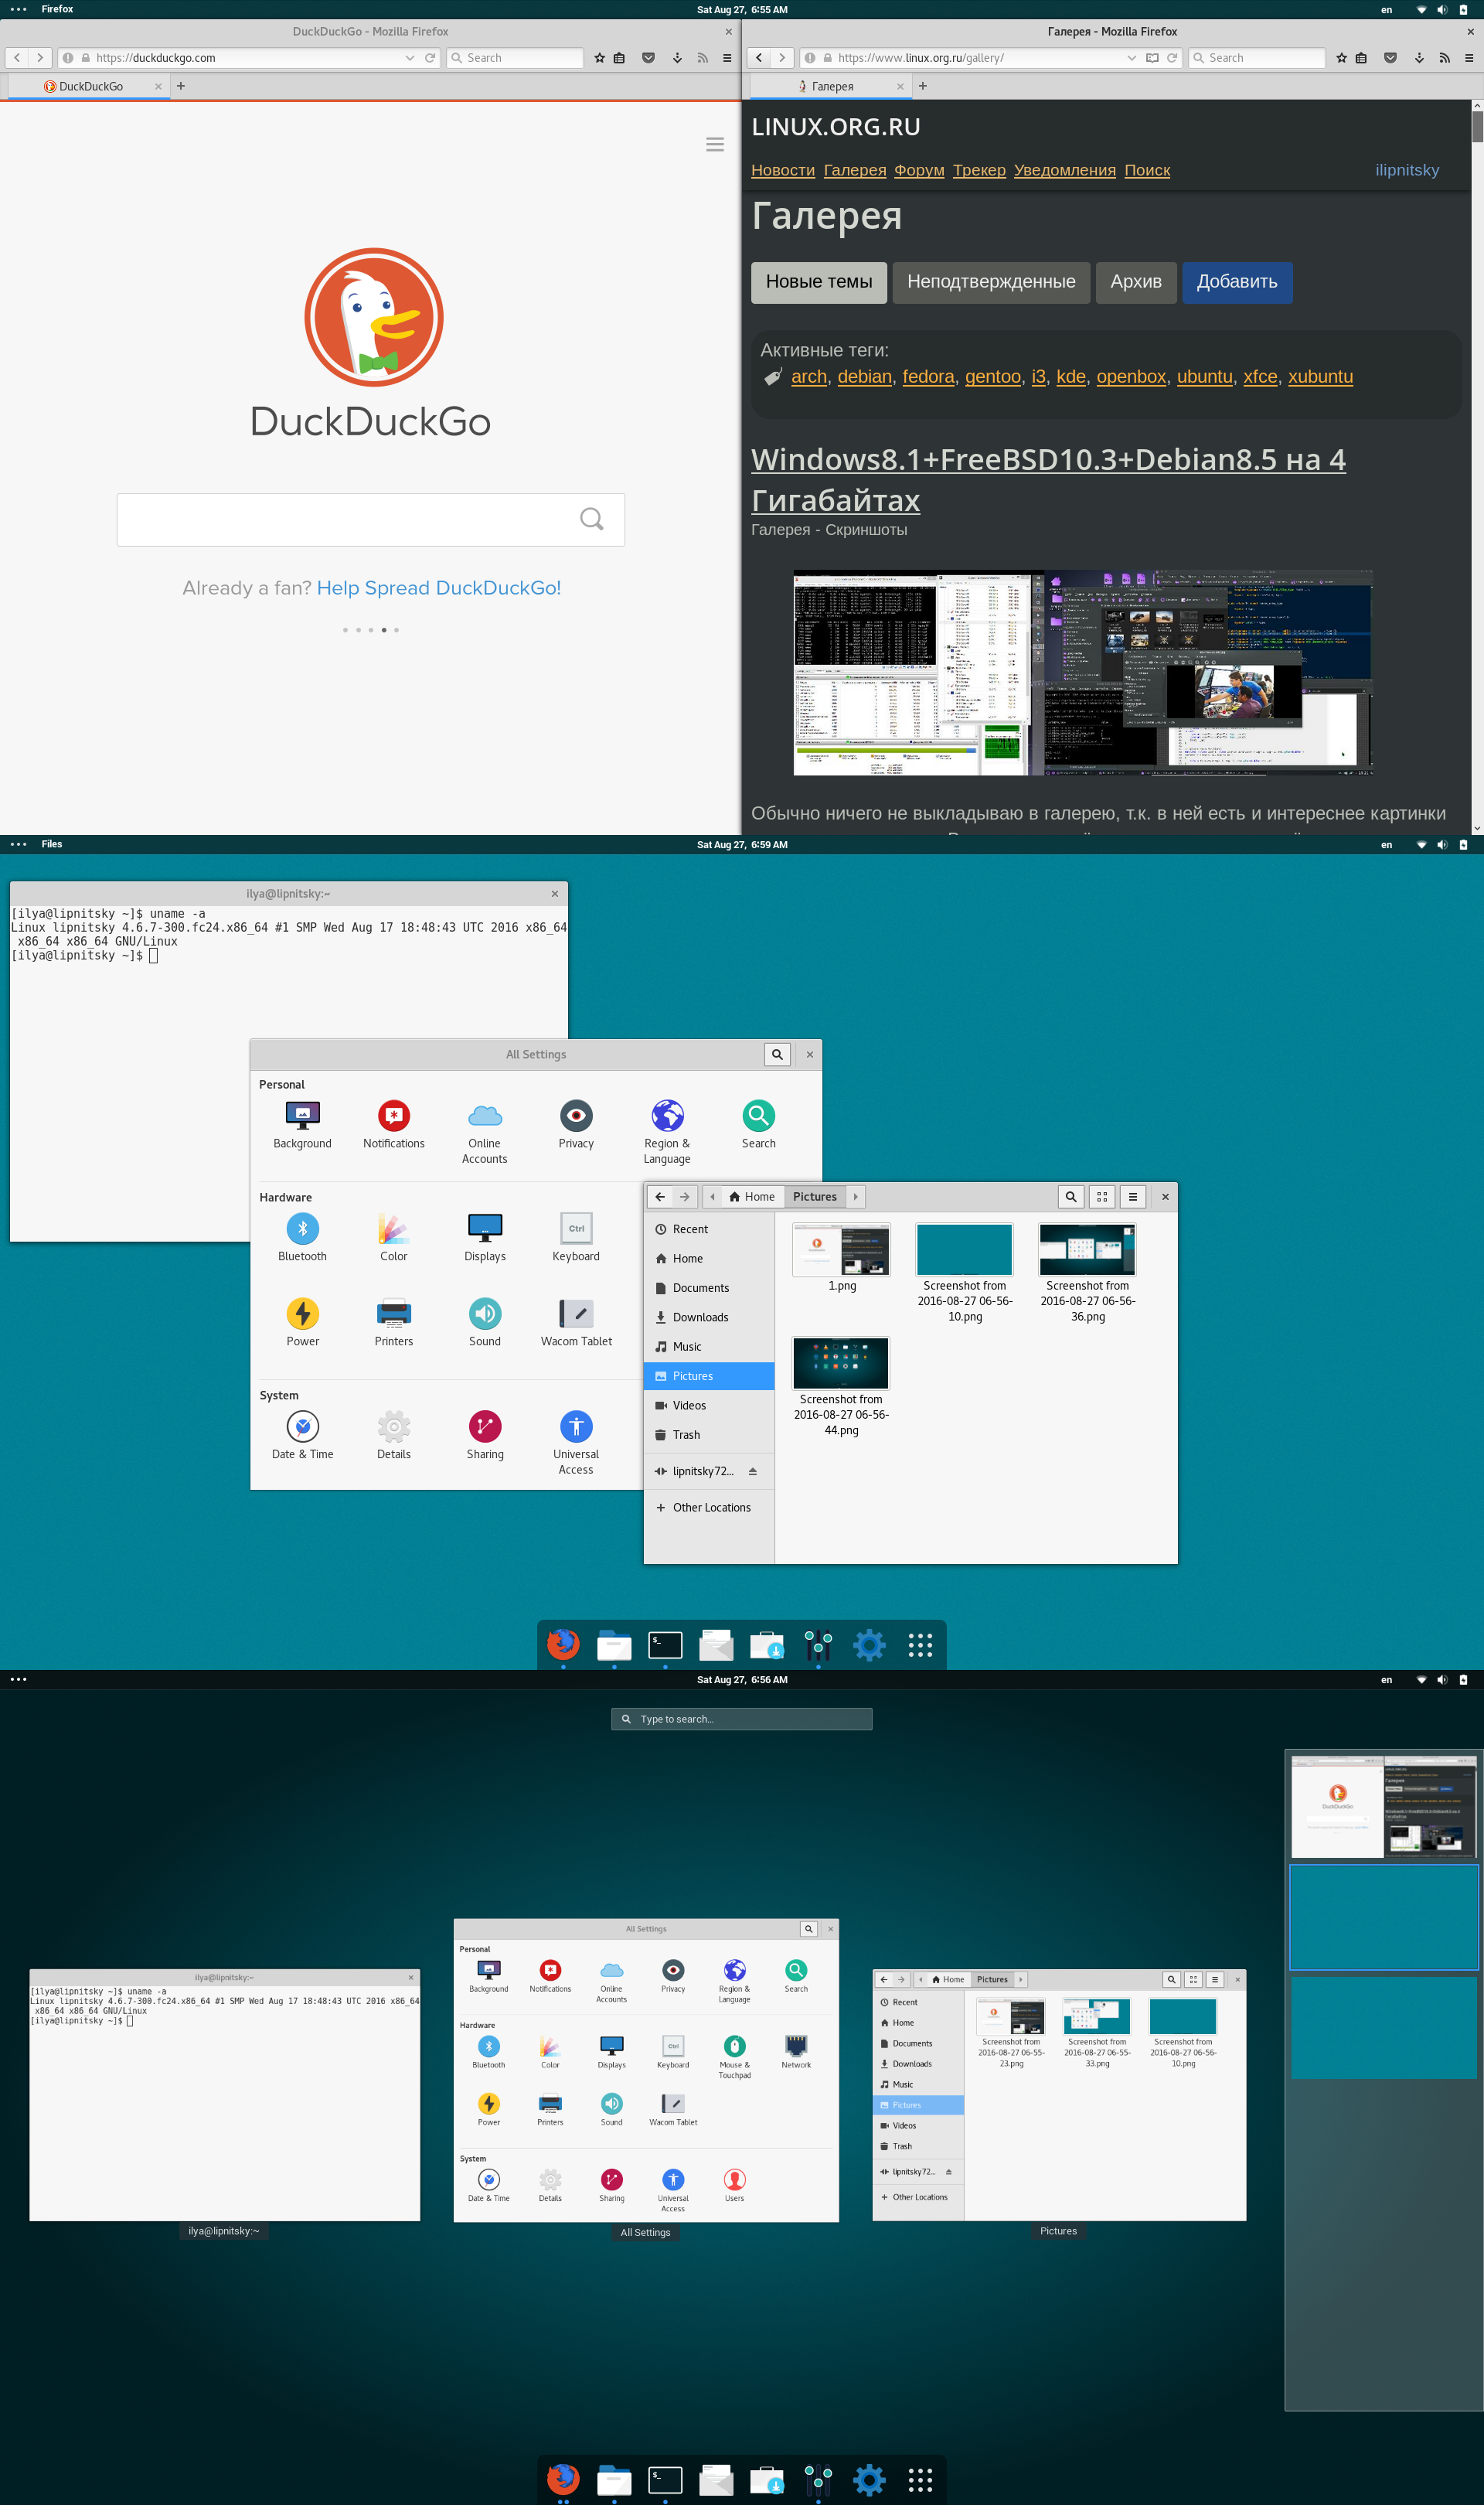Select Downloads in full-size Files sidebar
1484x2505 pixels.
point(709,1317)
